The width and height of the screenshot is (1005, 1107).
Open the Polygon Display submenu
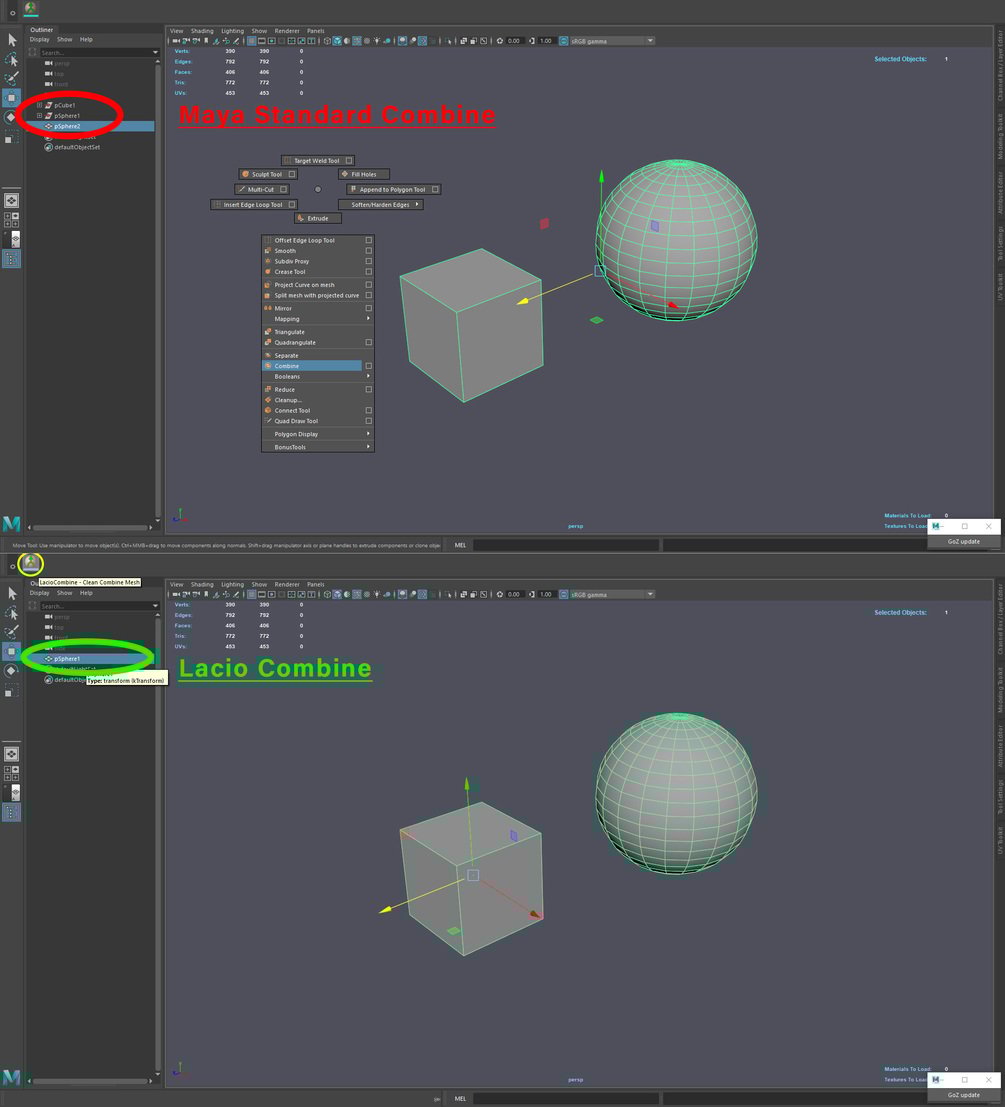[x=318, y=434]
